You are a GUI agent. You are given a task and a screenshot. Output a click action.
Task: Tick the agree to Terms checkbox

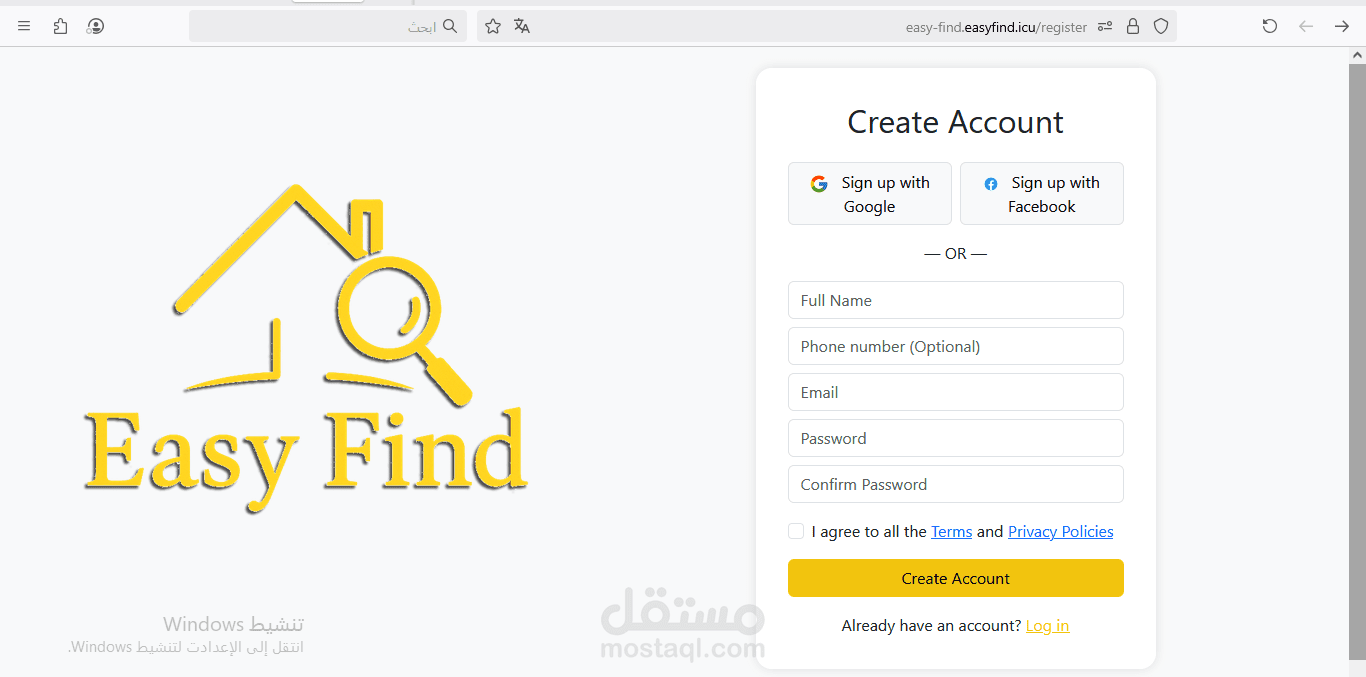click(796, 531)
